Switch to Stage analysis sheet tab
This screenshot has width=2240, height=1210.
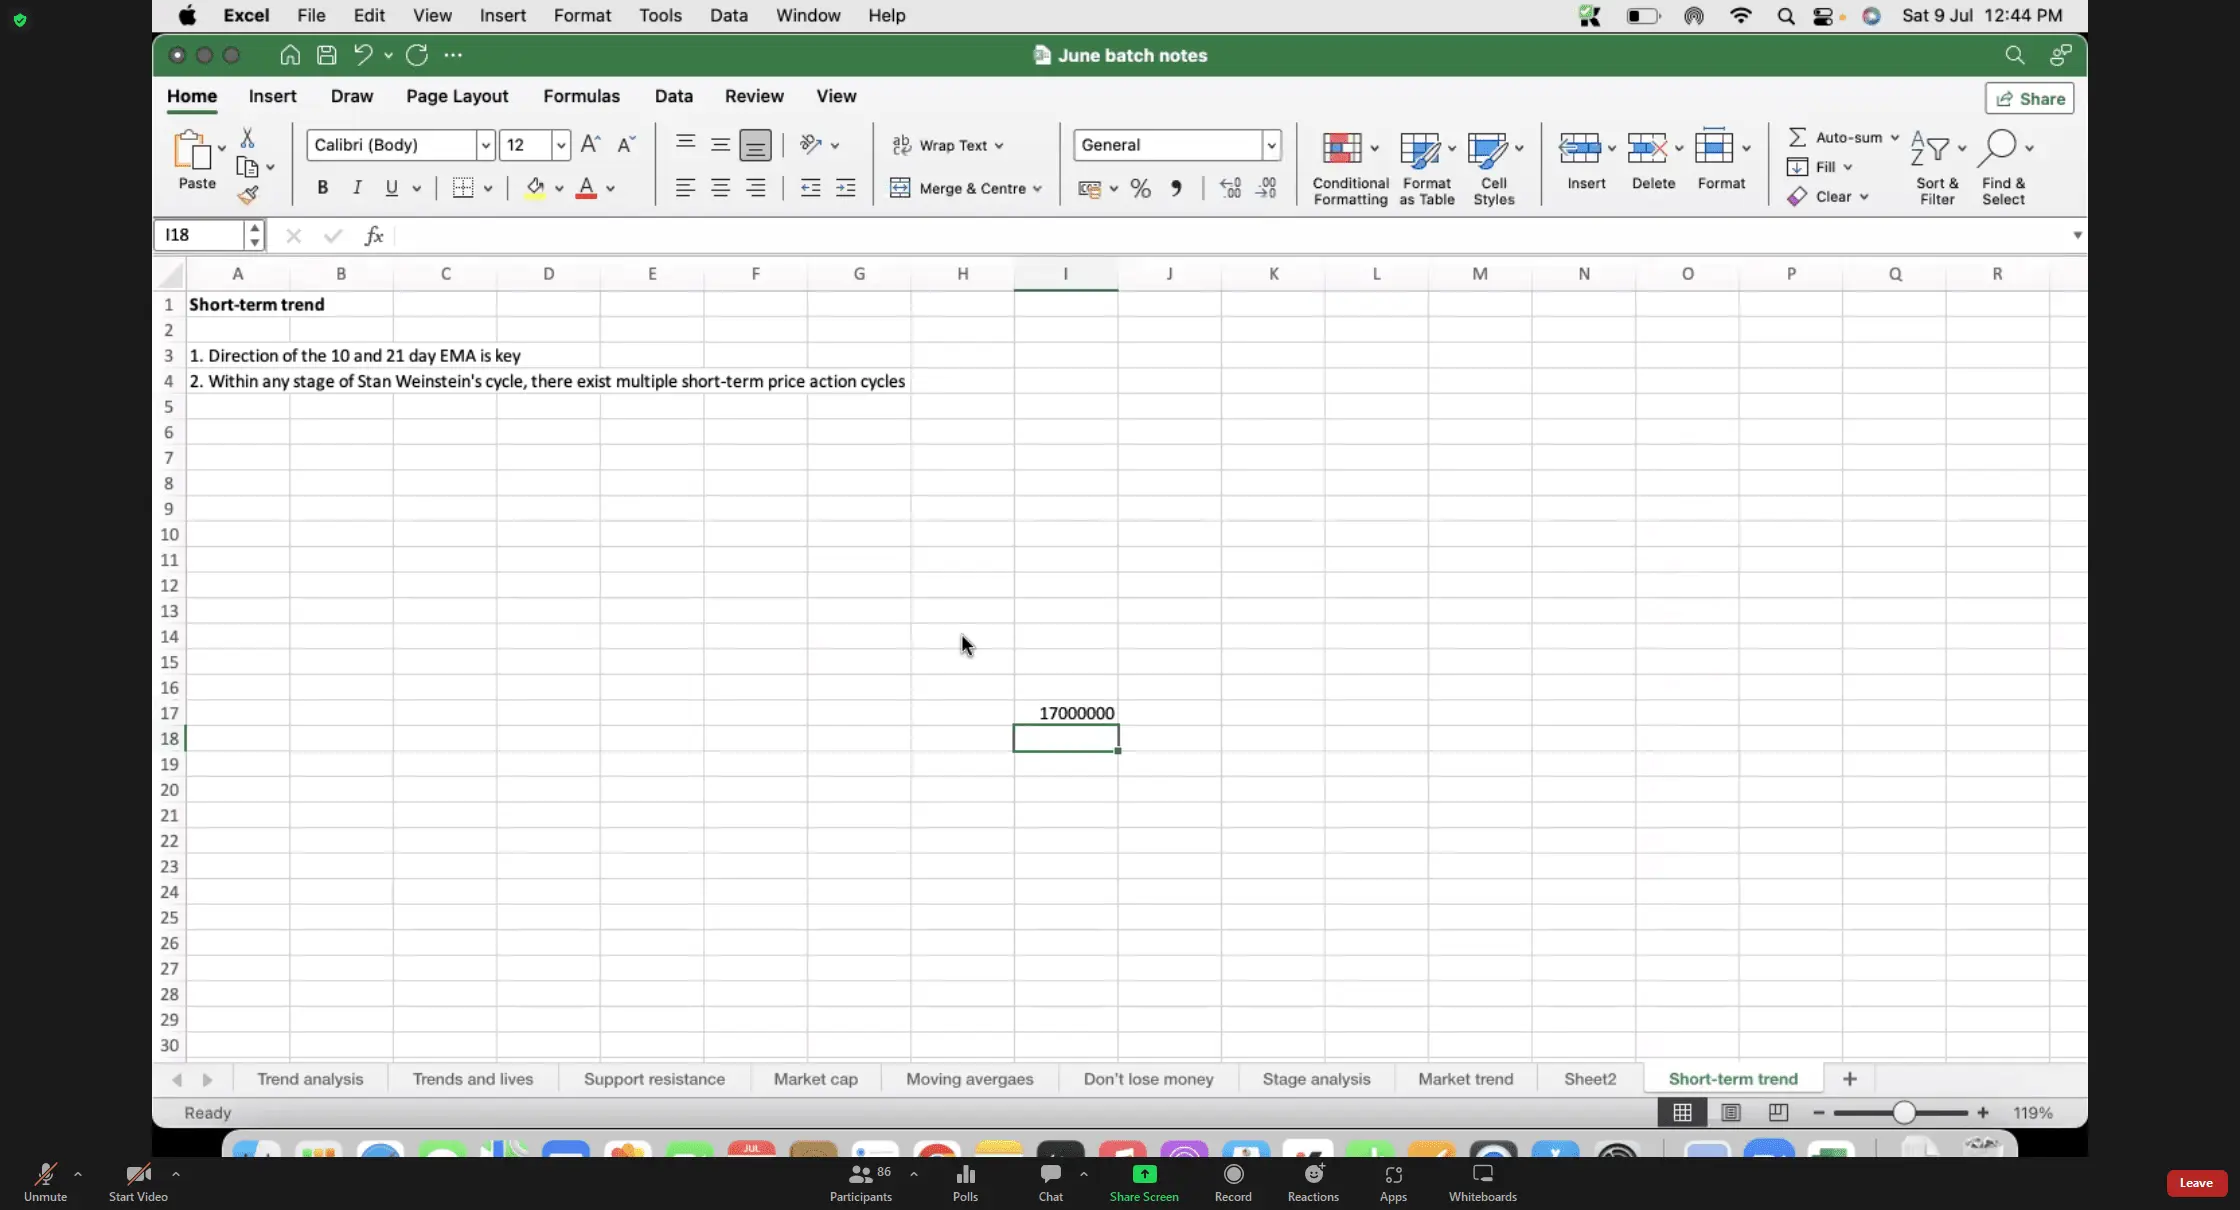(1316, 1079)
